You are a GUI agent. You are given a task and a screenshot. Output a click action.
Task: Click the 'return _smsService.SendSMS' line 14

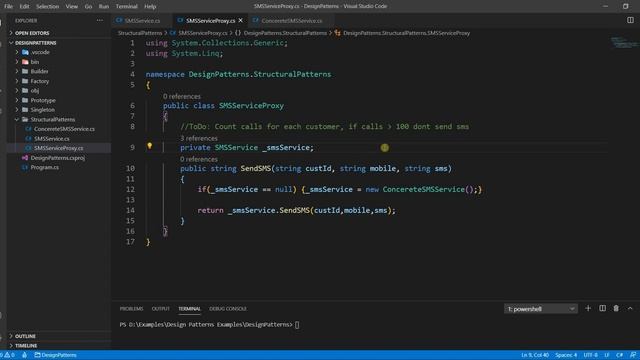[x=296, y=210]
